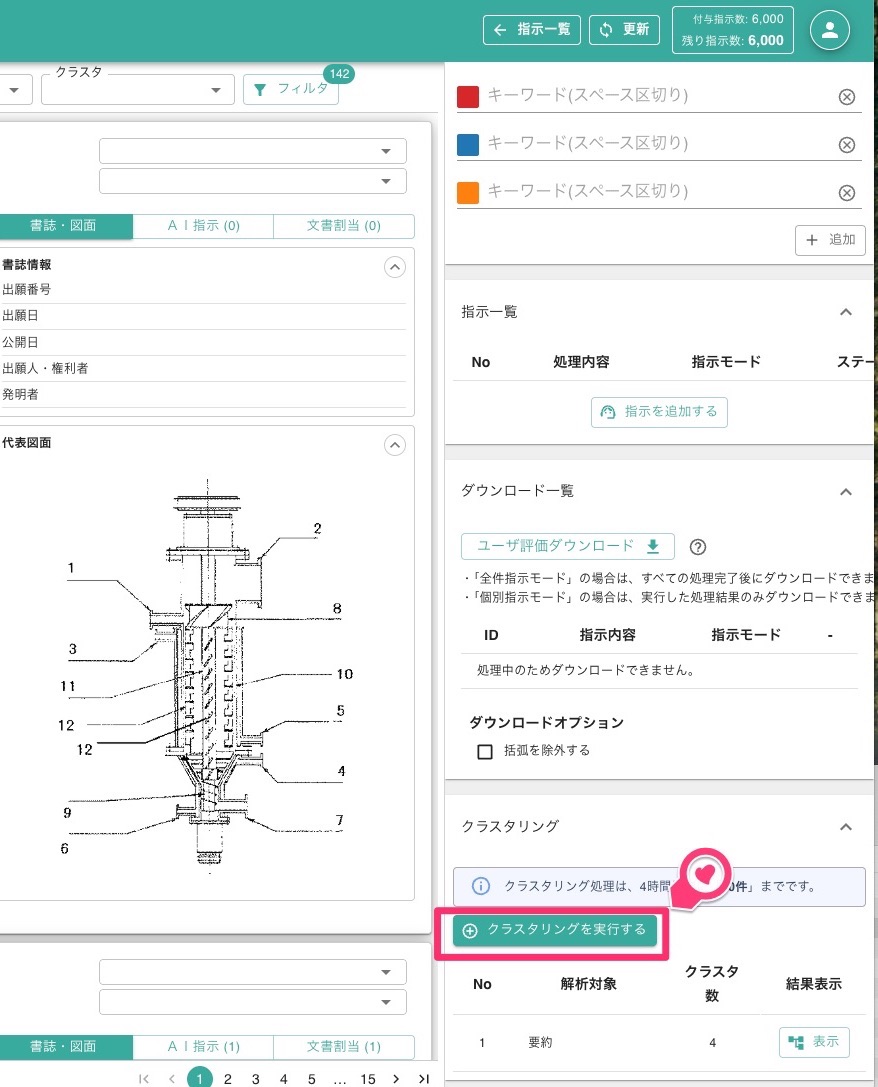This screenshot has width=878, height=1087.
Task: Toggle the 括弧を除外する checkbox
Action: click(x=485, y=751)
